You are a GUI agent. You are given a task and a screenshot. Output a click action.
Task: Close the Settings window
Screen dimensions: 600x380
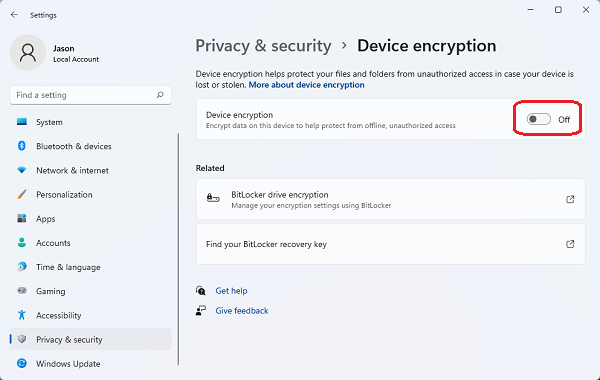586,10
